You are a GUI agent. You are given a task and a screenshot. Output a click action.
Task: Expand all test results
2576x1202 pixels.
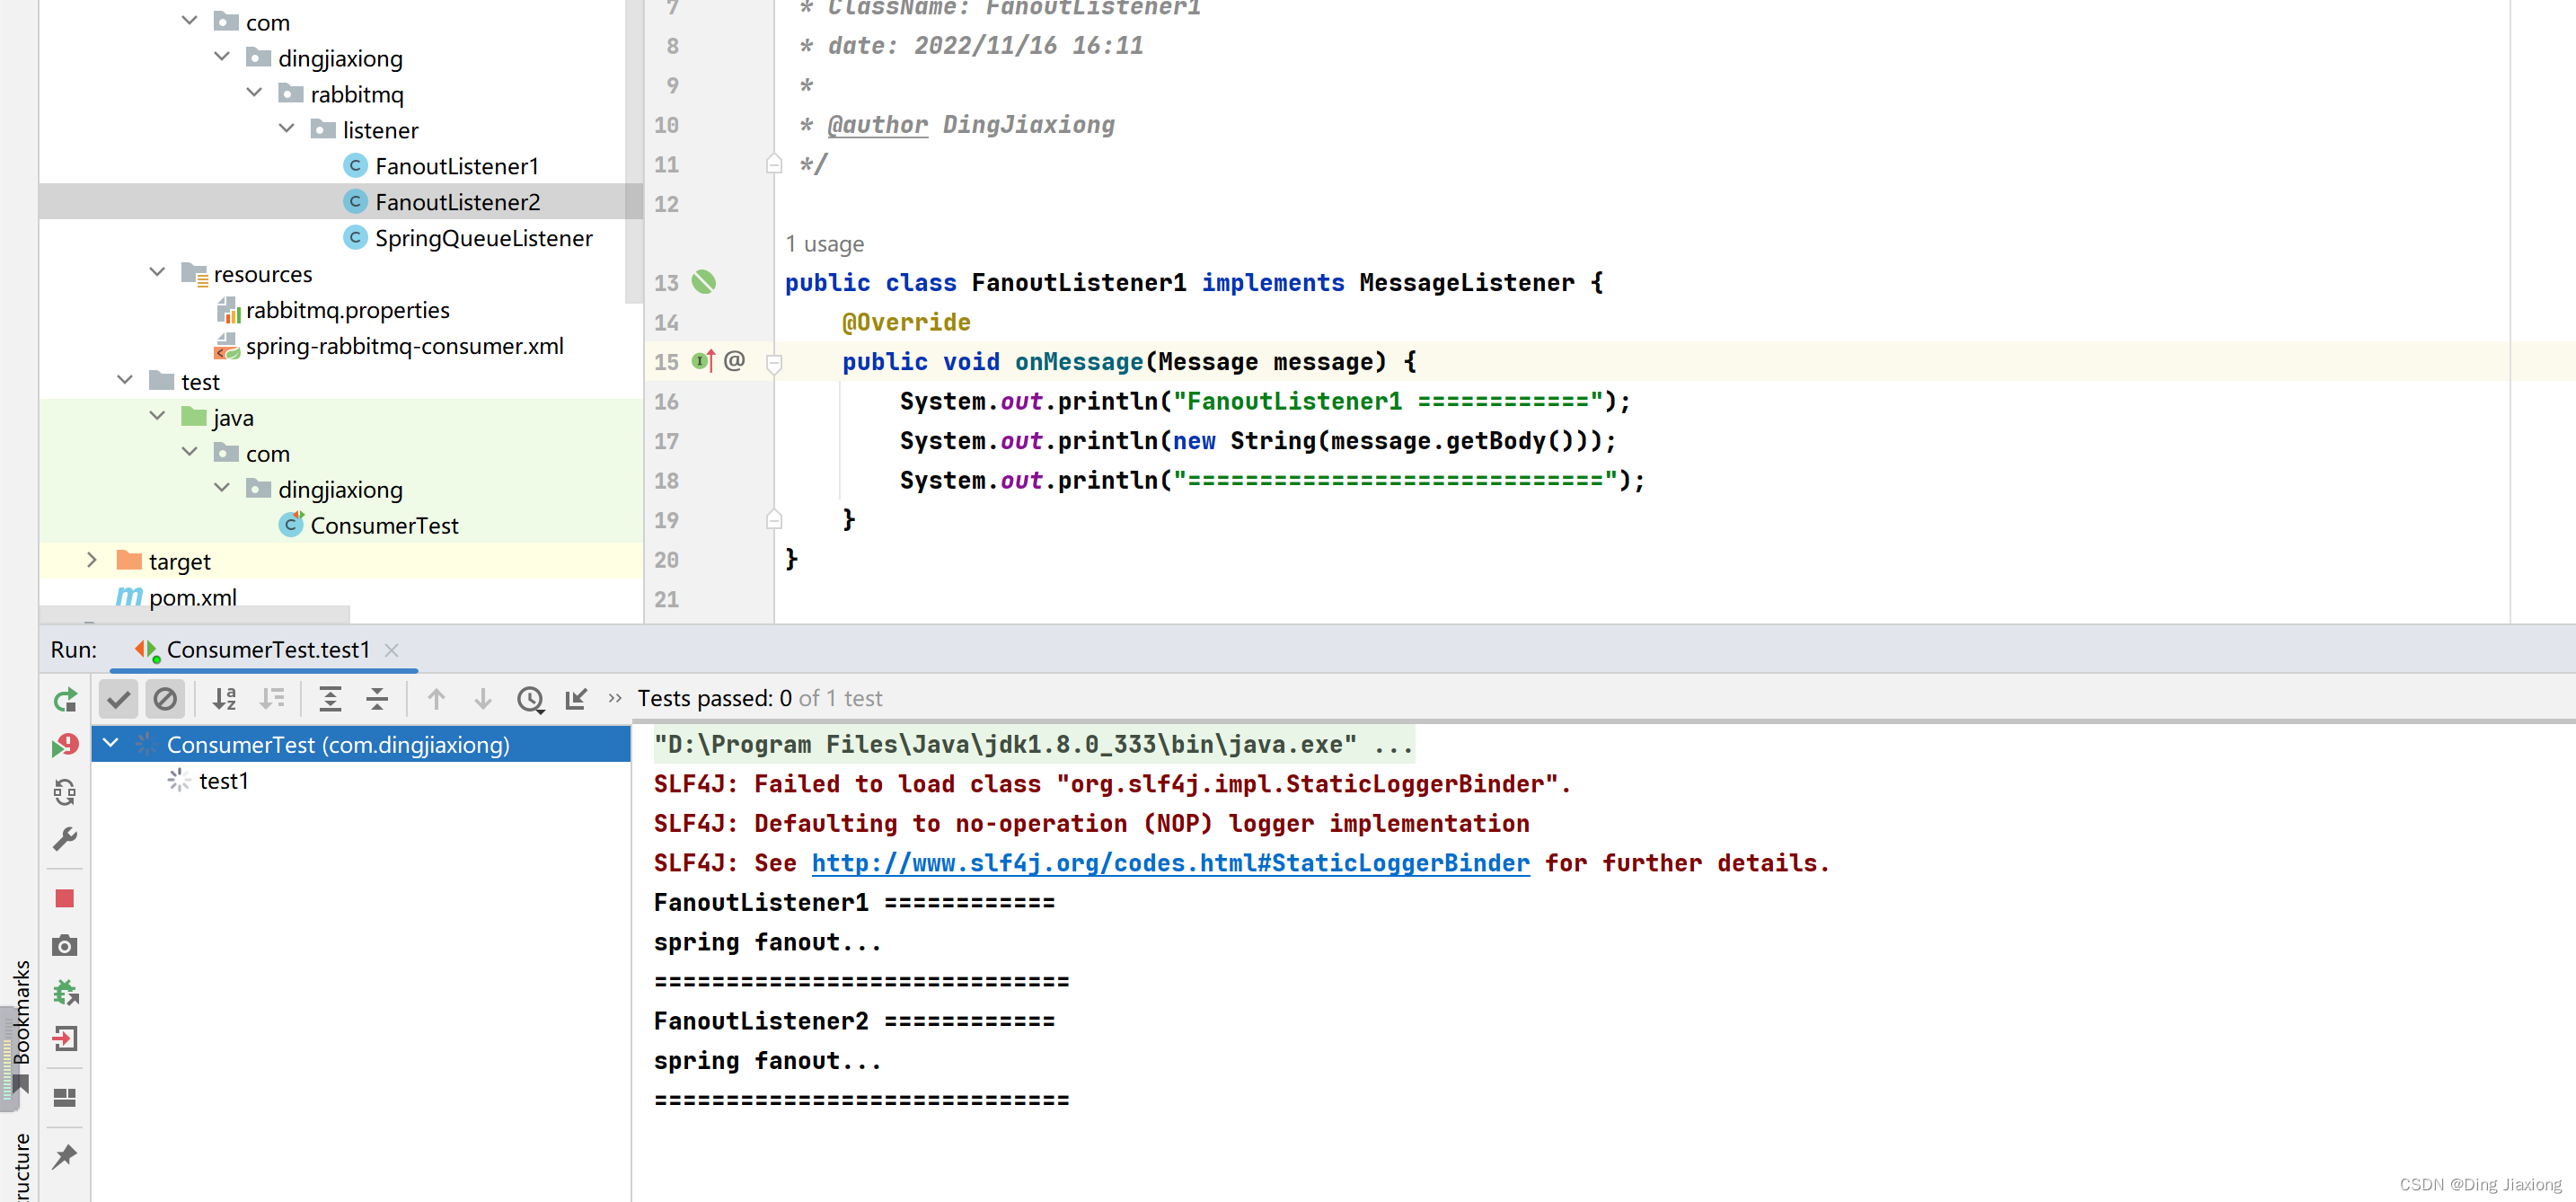[x=329, y=699]
